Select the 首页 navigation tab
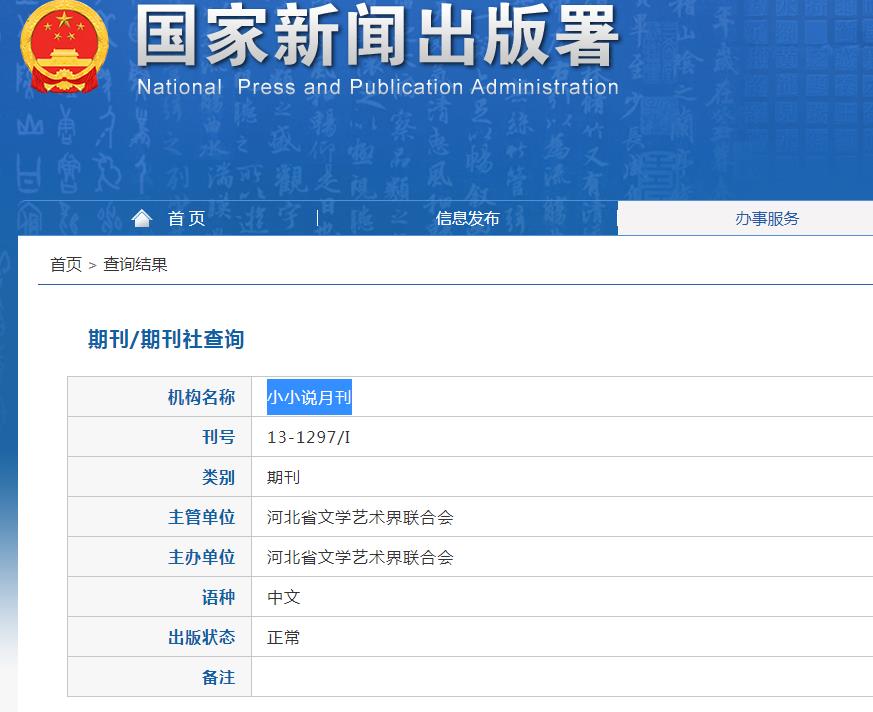The width and height of the screenshot is (873, 712). 185,218
